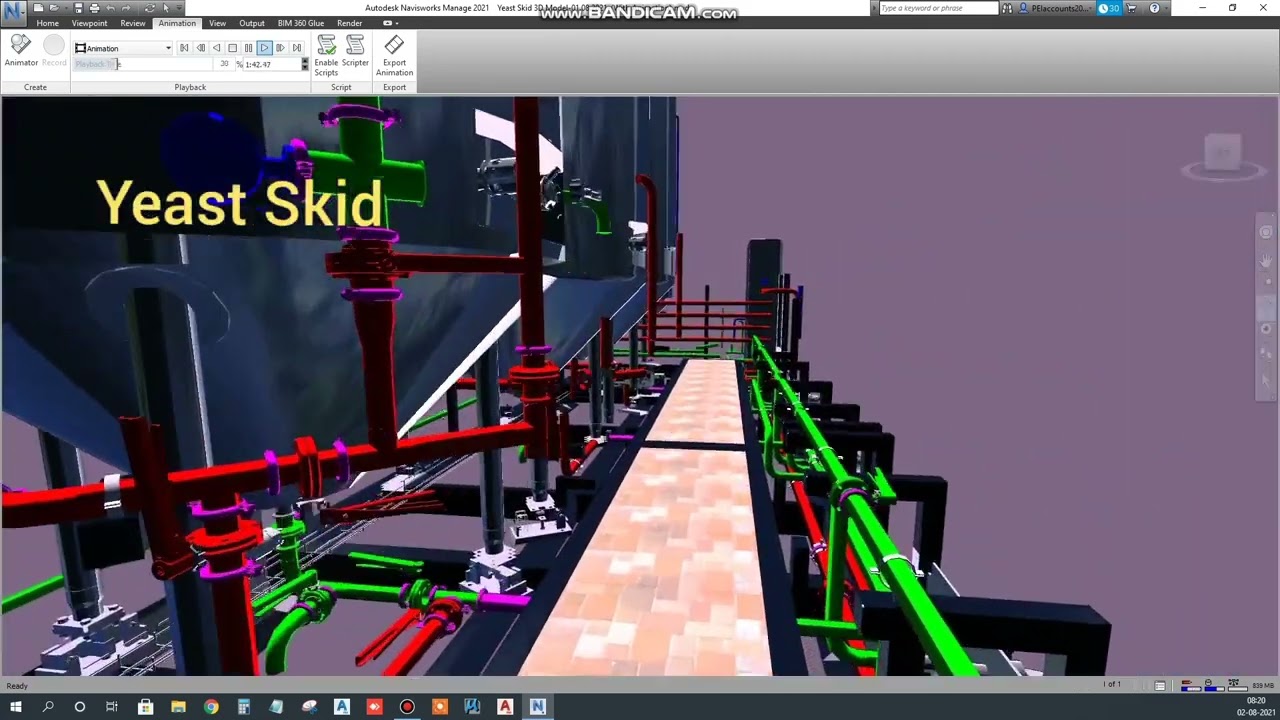Click the binoculars search icon

pyautogui.click(x=1008, y=8)
